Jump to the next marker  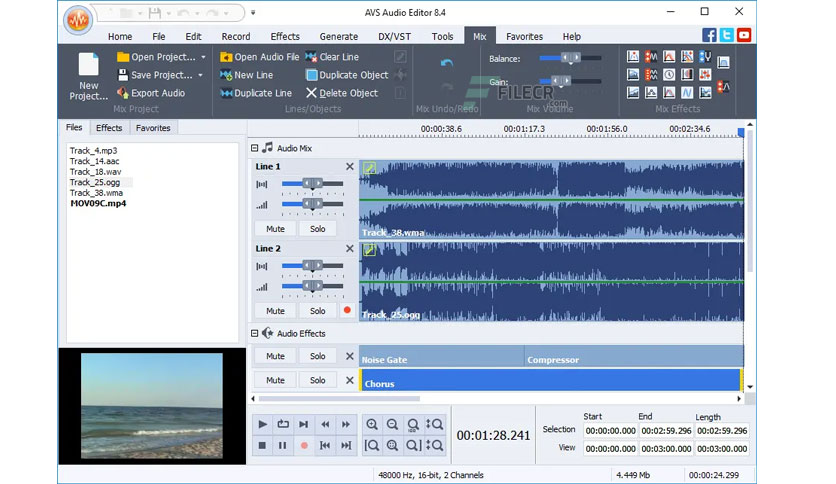point(346,445)
